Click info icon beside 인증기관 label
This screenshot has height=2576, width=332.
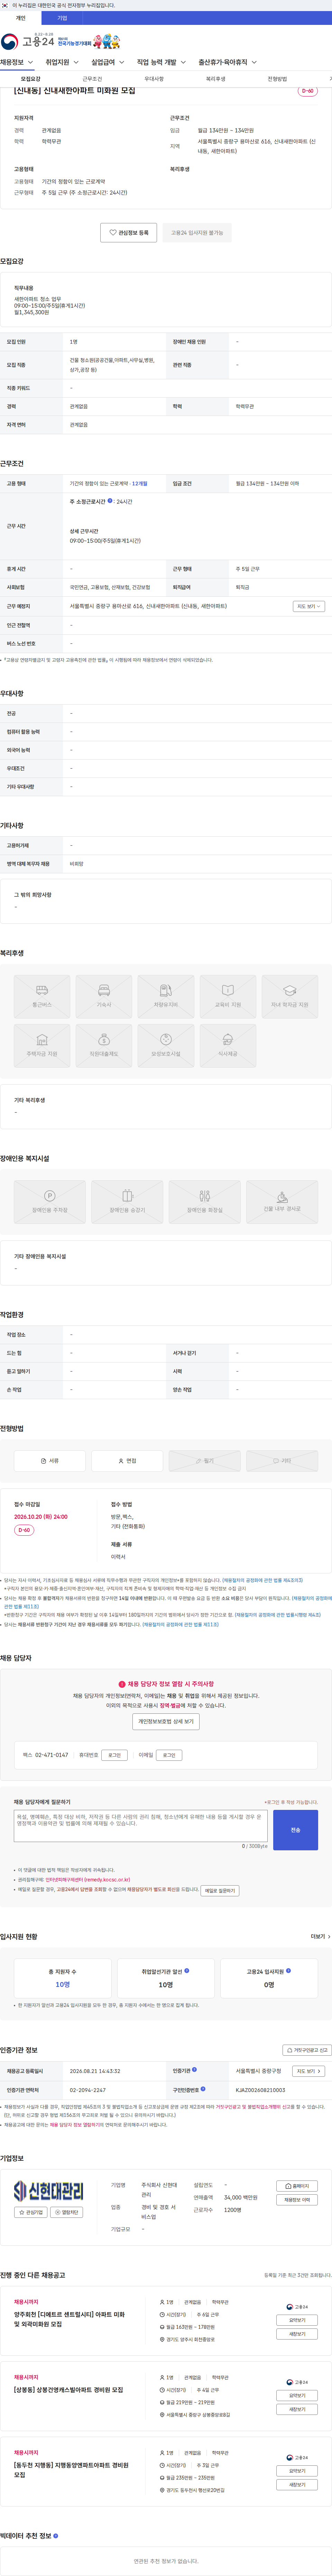[194, 2070]
